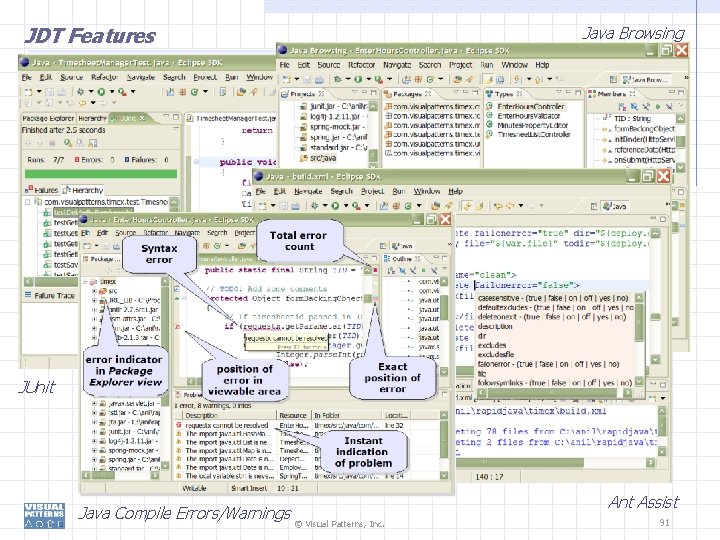Select 'TID : String' in the Members view
Screen dimensions: 720x540
click(632, 118)
